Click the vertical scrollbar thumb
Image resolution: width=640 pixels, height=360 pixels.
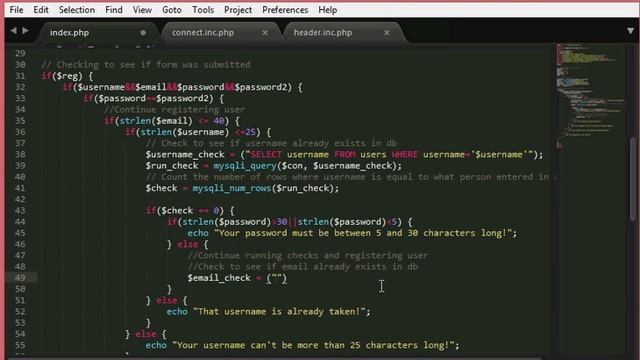pos(633,179)
